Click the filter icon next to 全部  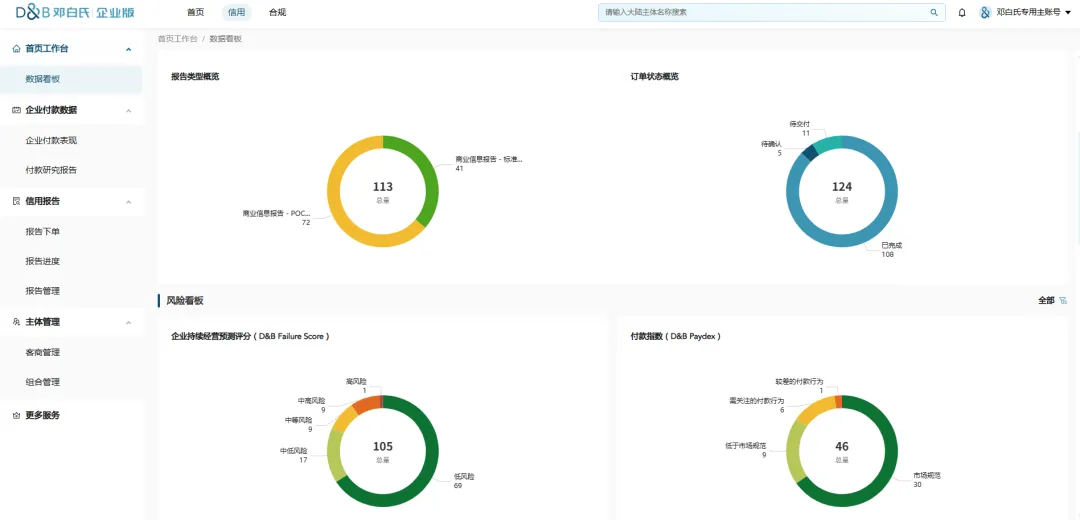pos(1063,300)
